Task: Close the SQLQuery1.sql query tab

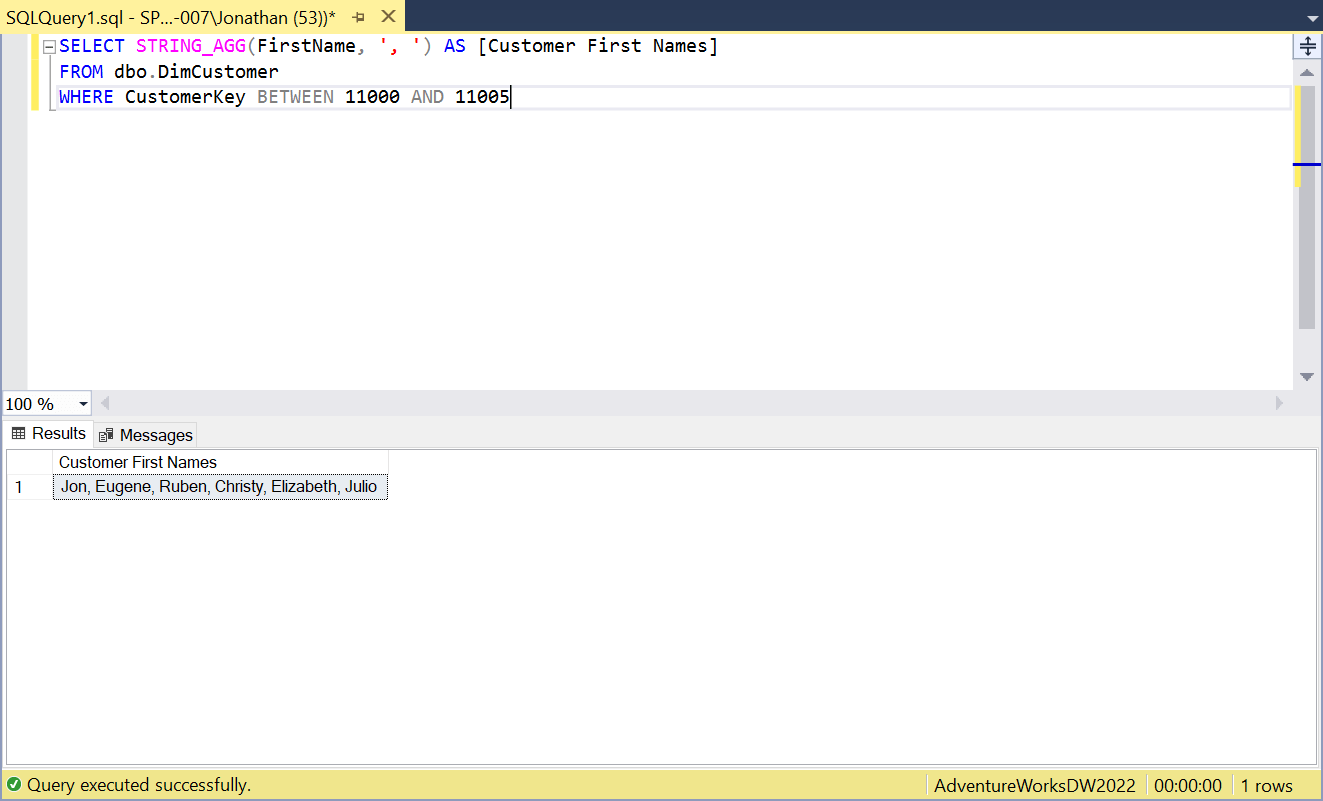Action: point(389,17)
